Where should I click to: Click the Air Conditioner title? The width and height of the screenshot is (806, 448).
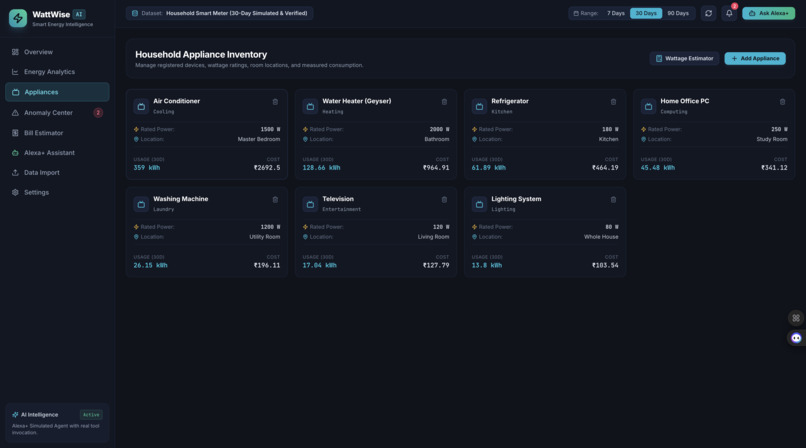coord(176,101)
